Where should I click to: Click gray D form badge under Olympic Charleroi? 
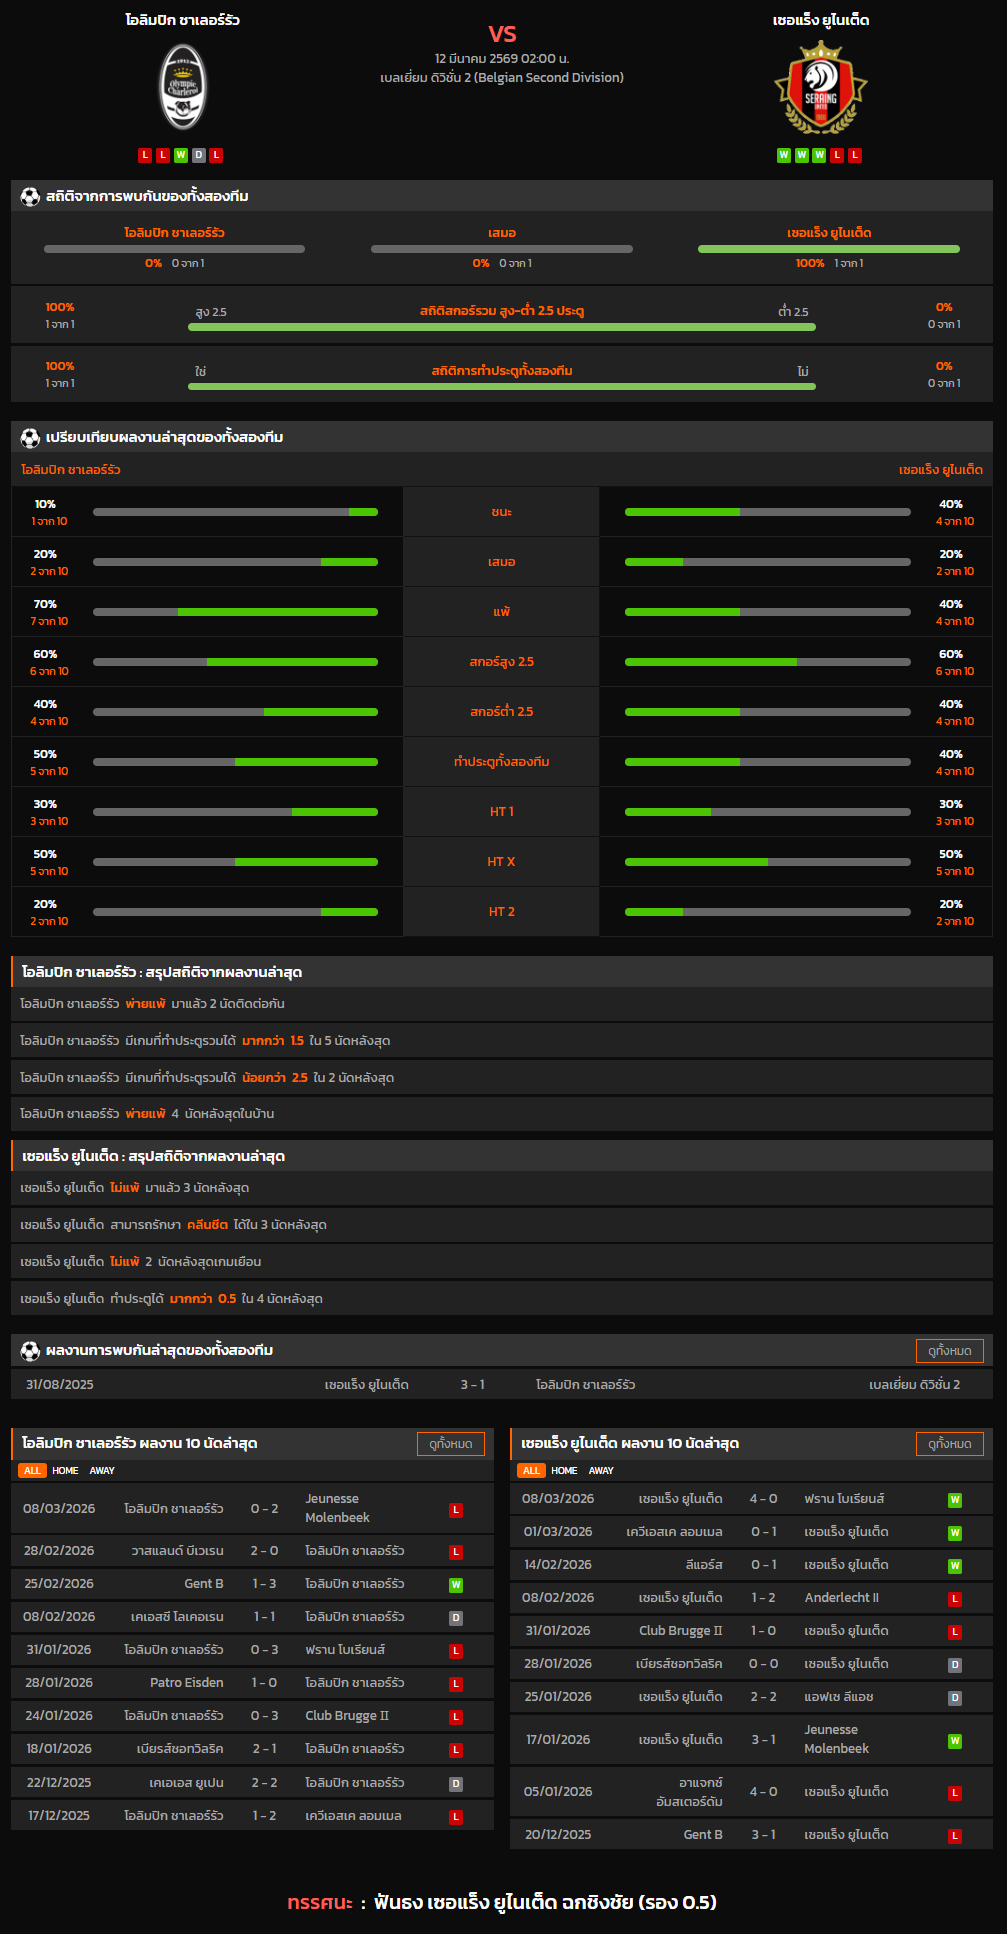tap(198, 155)
